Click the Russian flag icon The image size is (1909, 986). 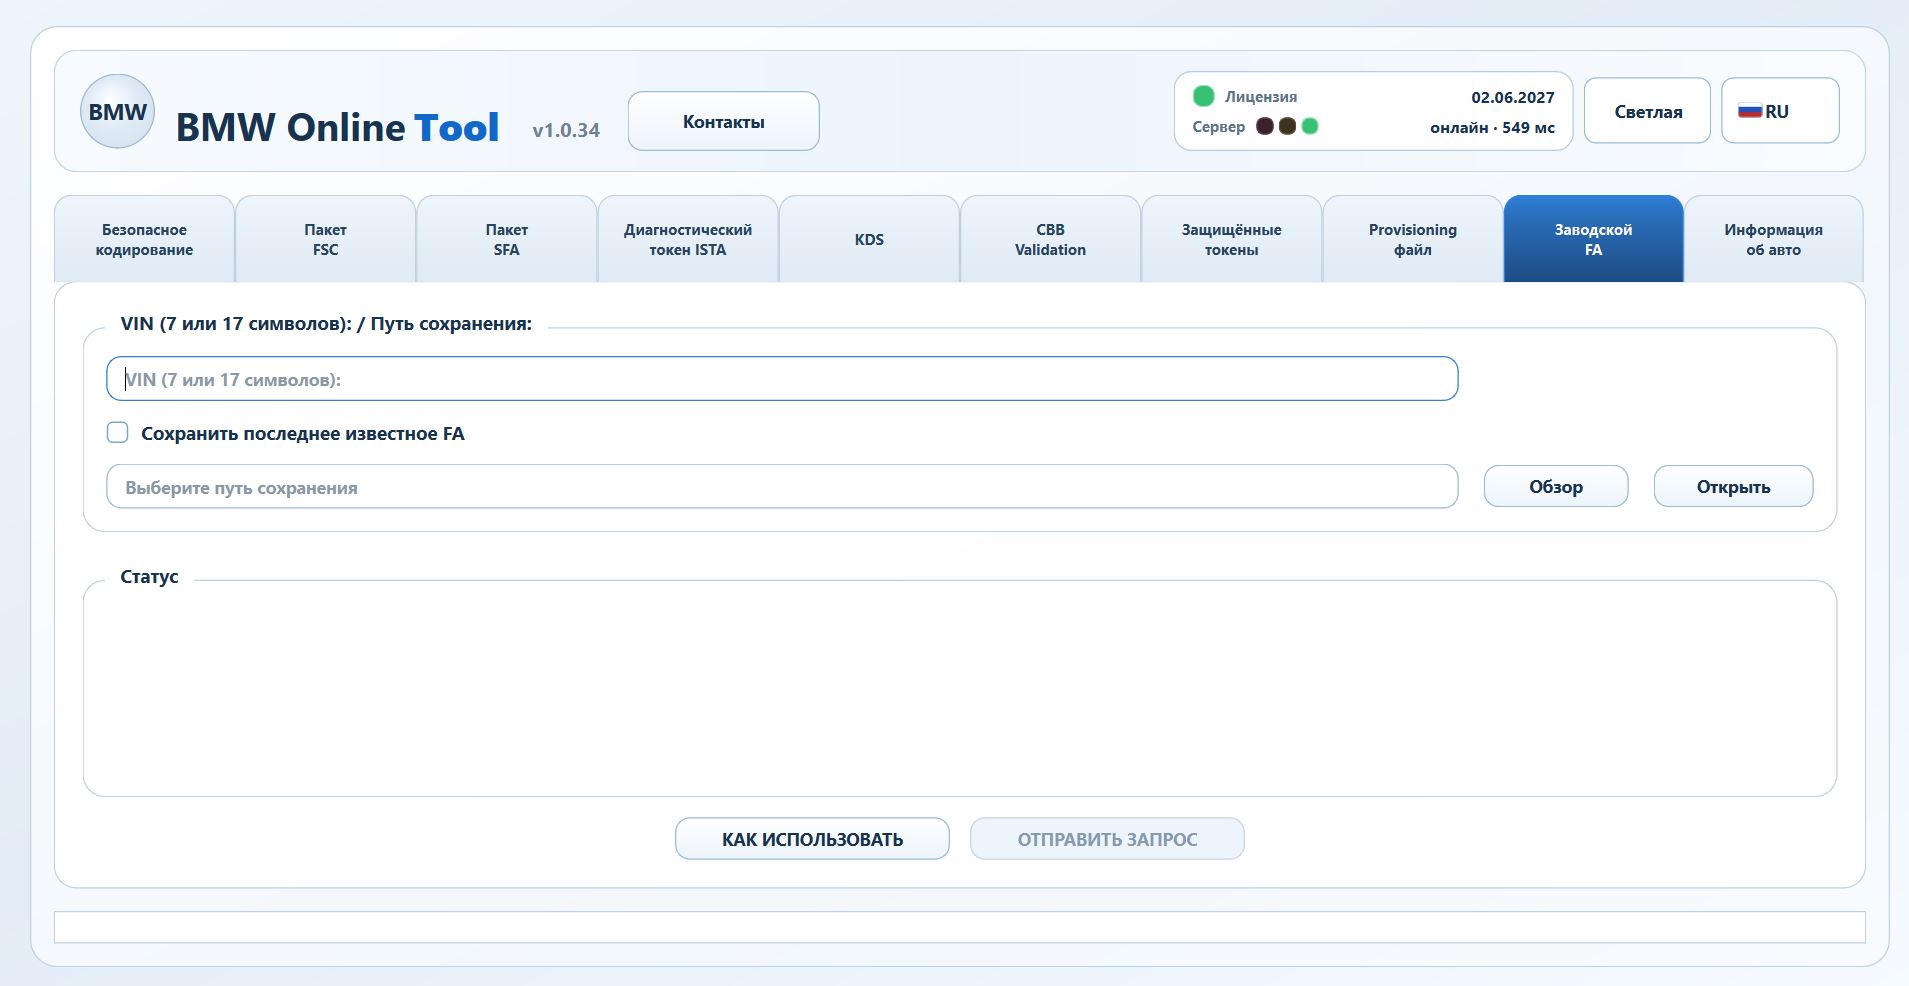pos(1749,112)
